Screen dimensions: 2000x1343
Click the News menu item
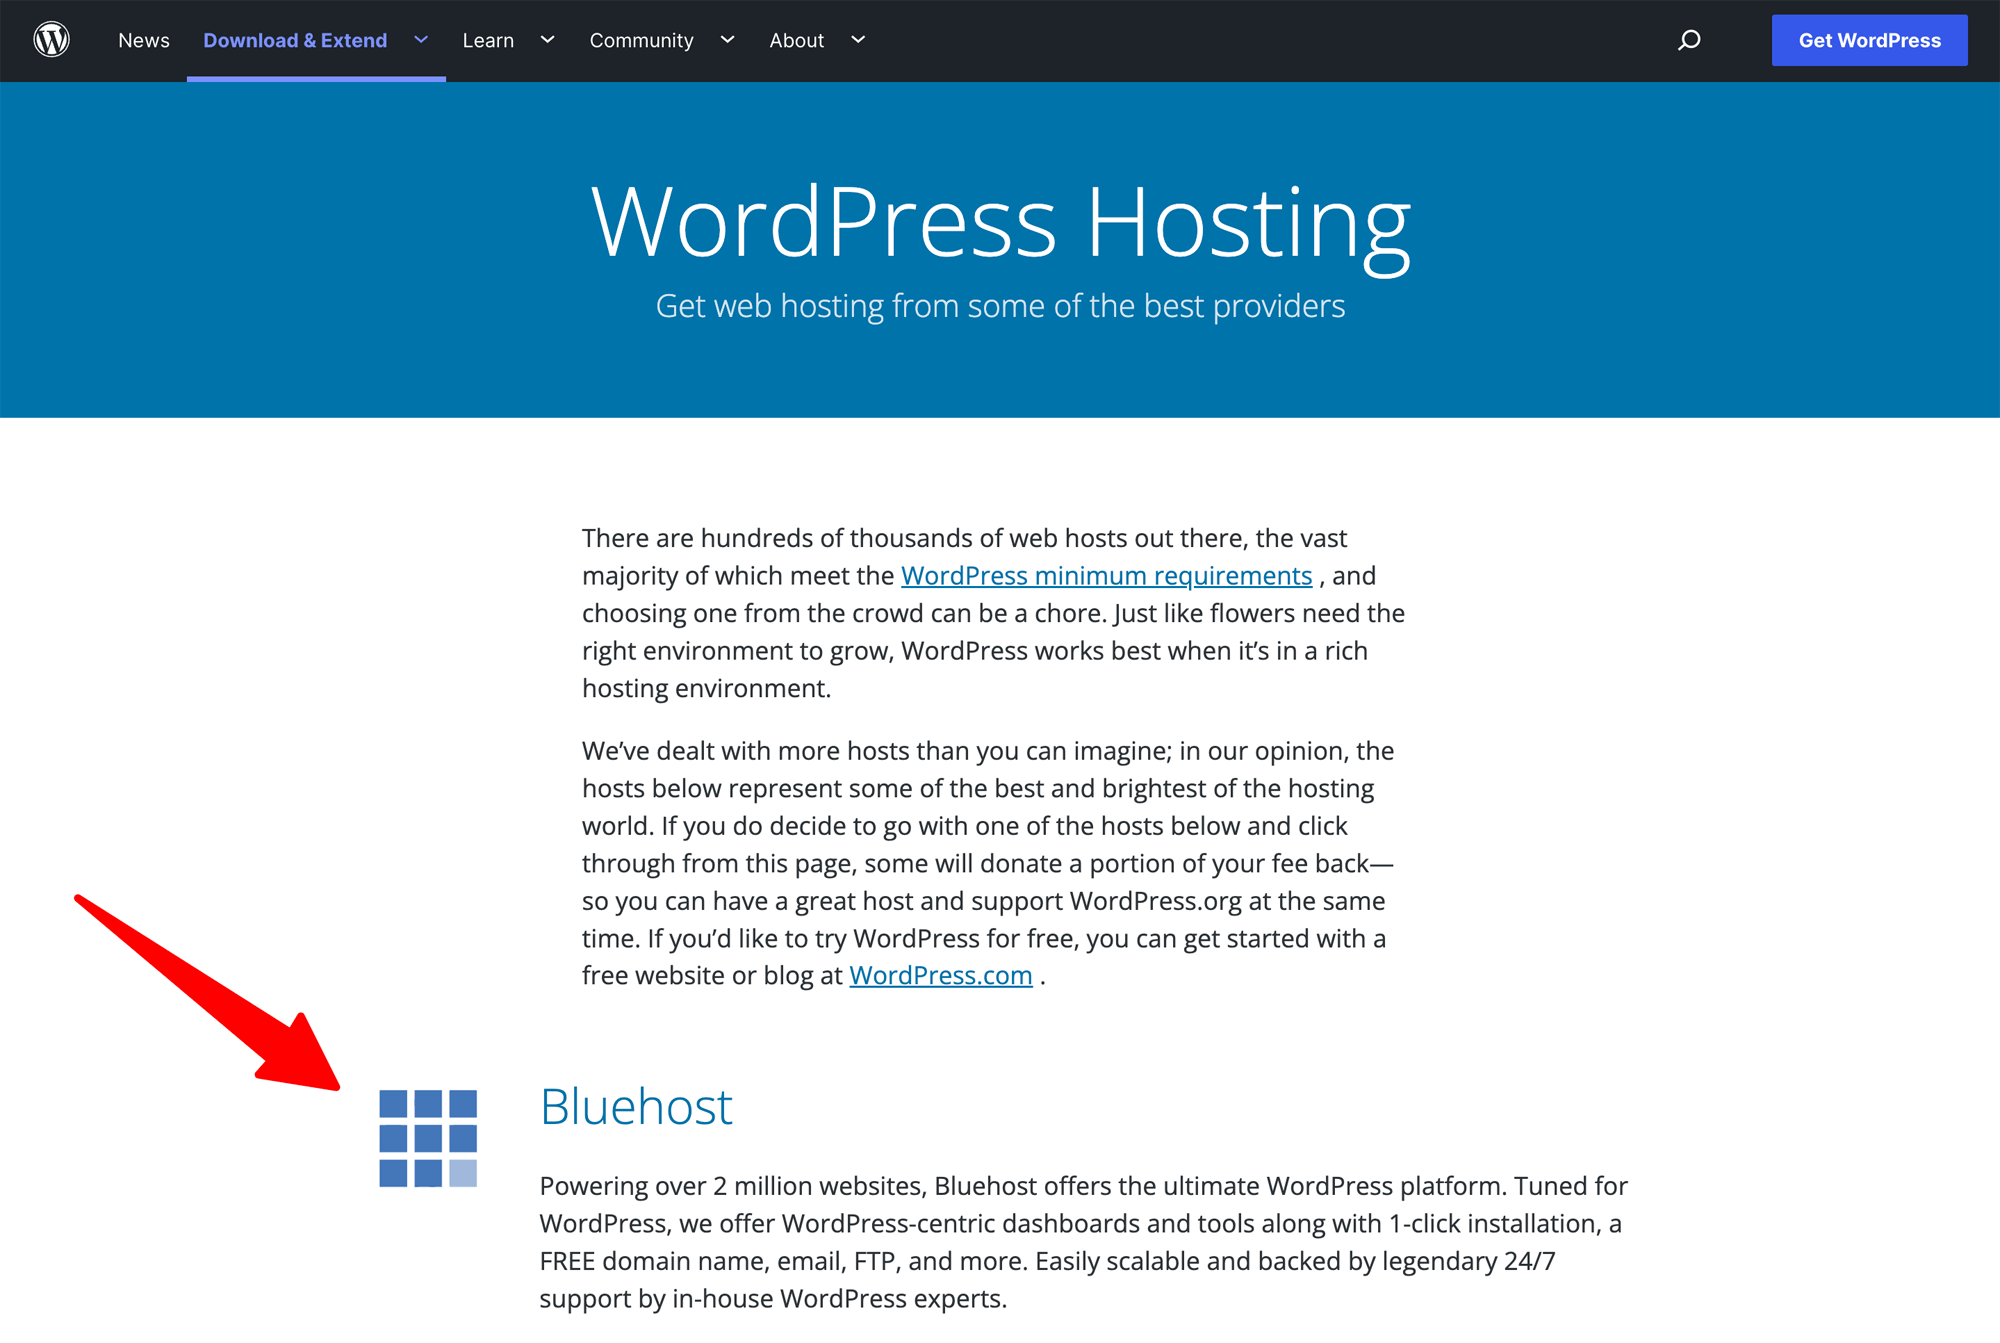(144, 40)
